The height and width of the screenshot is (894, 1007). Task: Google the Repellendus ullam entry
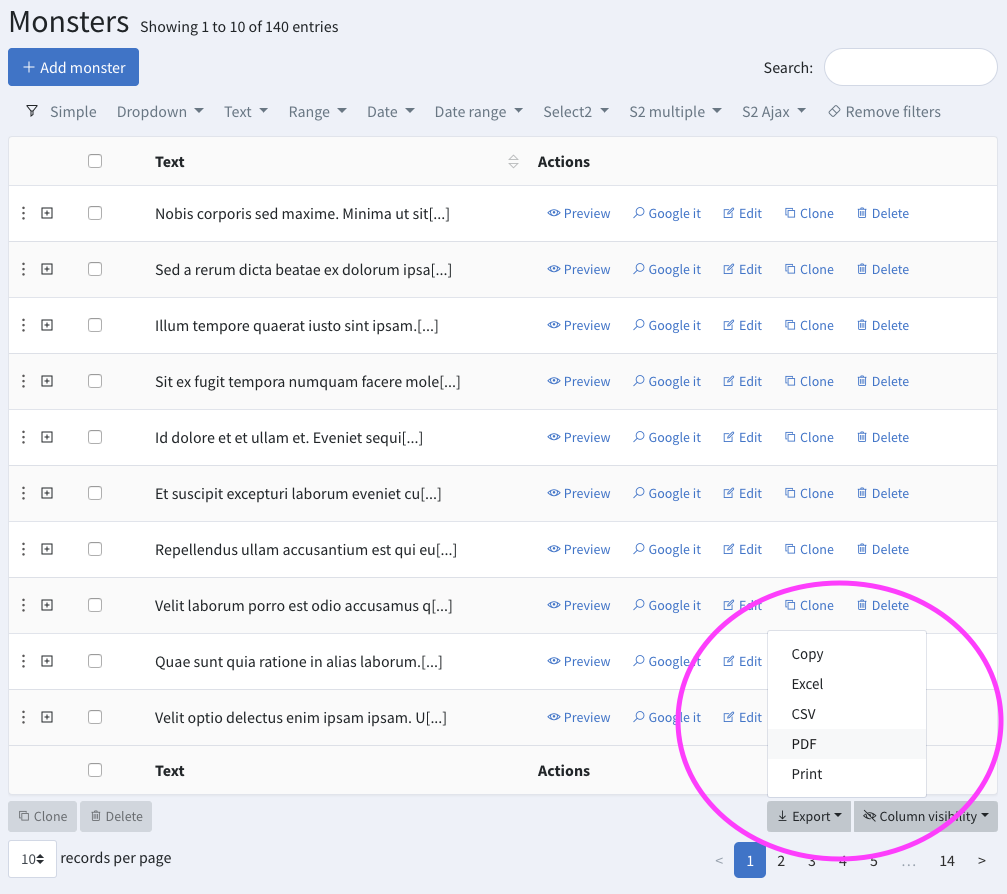667,549
